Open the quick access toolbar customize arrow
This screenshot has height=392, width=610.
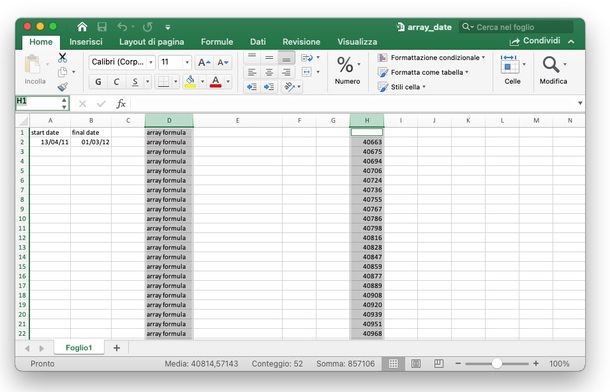168,27
